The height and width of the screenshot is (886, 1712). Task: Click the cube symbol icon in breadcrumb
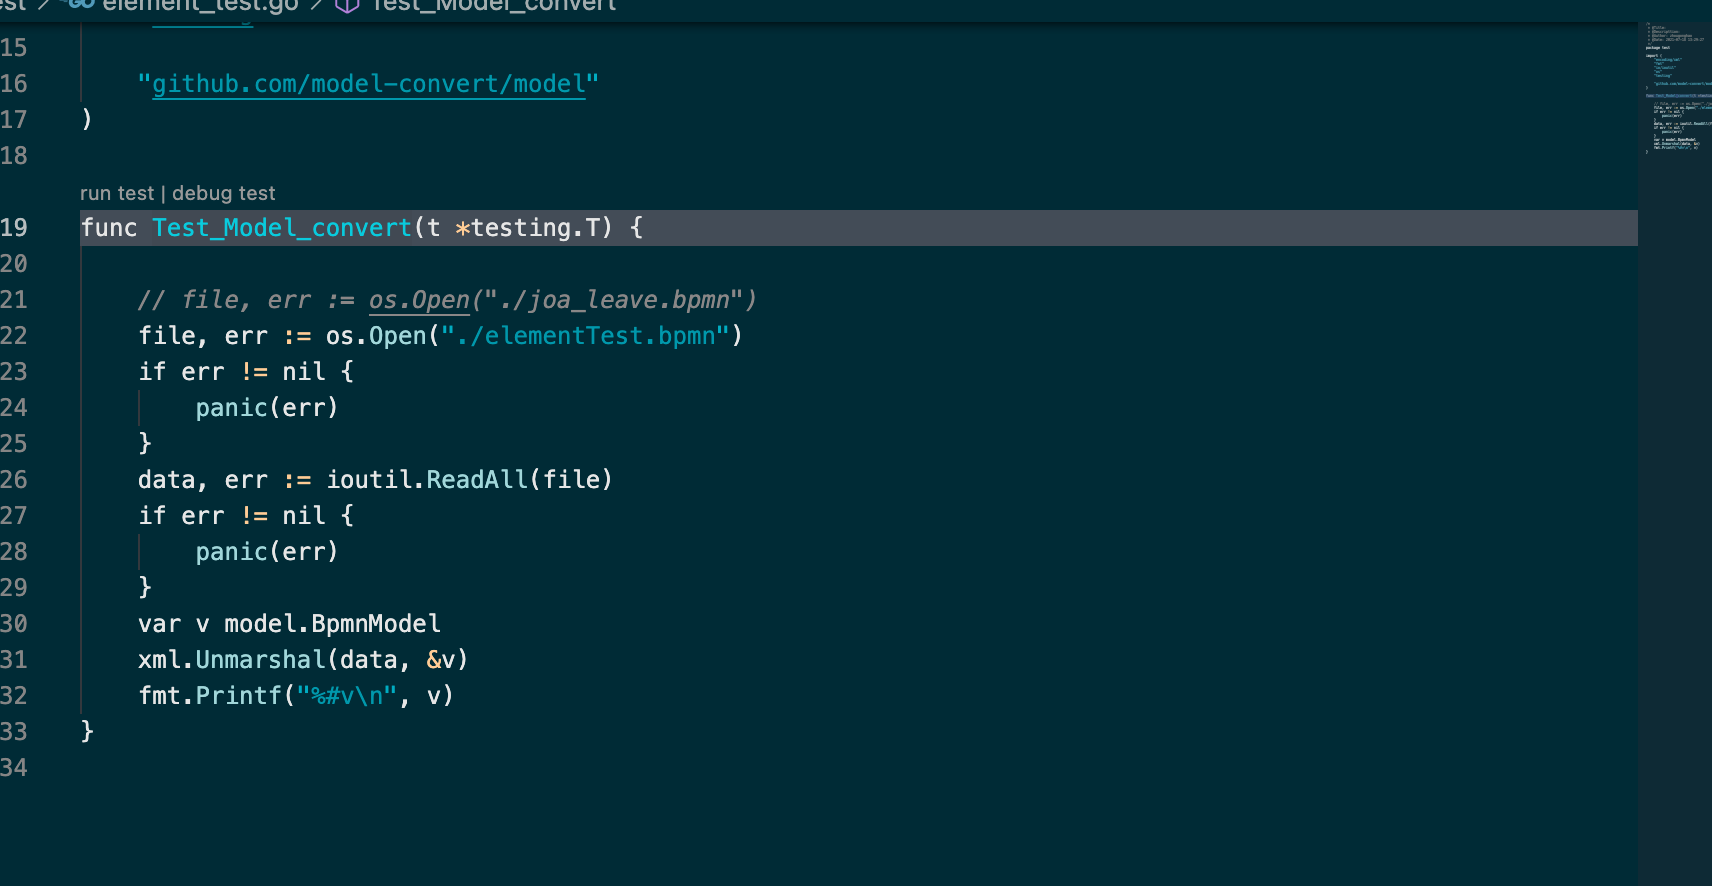click(347, 6)
